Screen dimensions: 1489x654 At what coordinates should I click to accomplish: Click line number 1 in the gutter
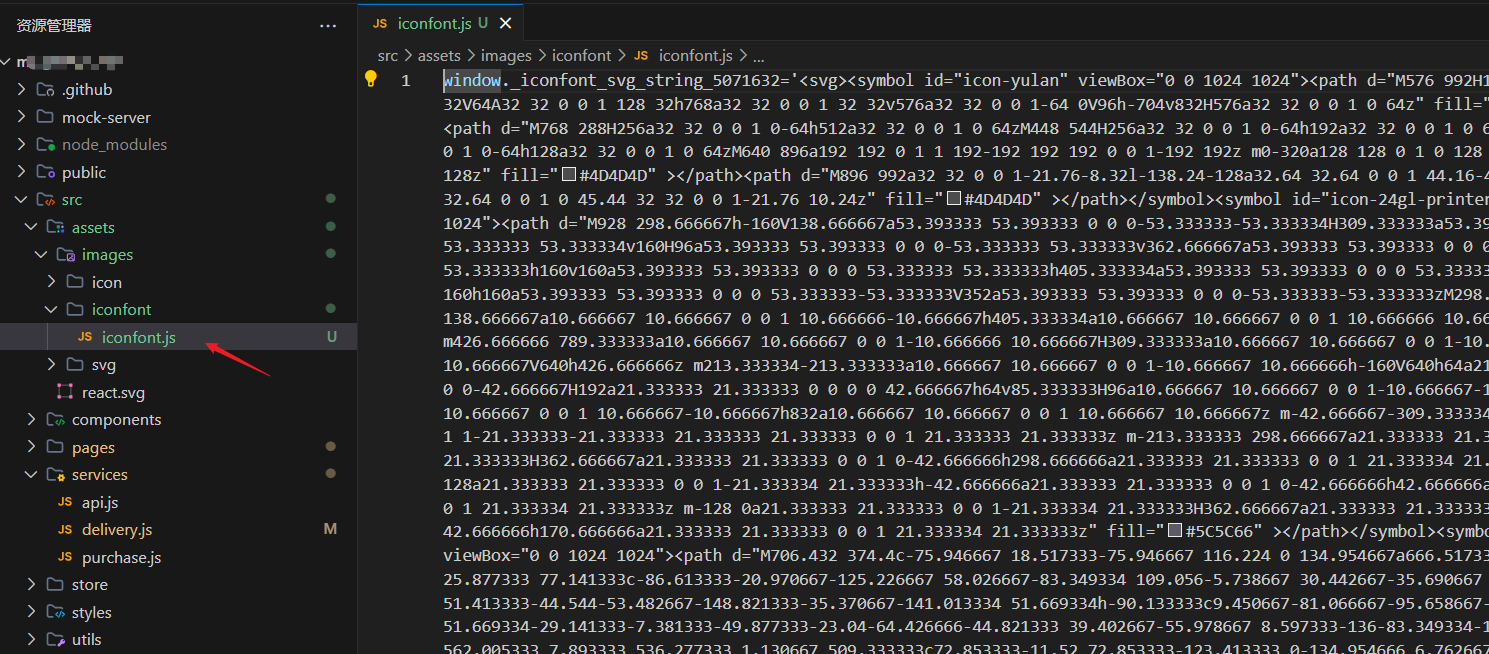click(406, 81)
